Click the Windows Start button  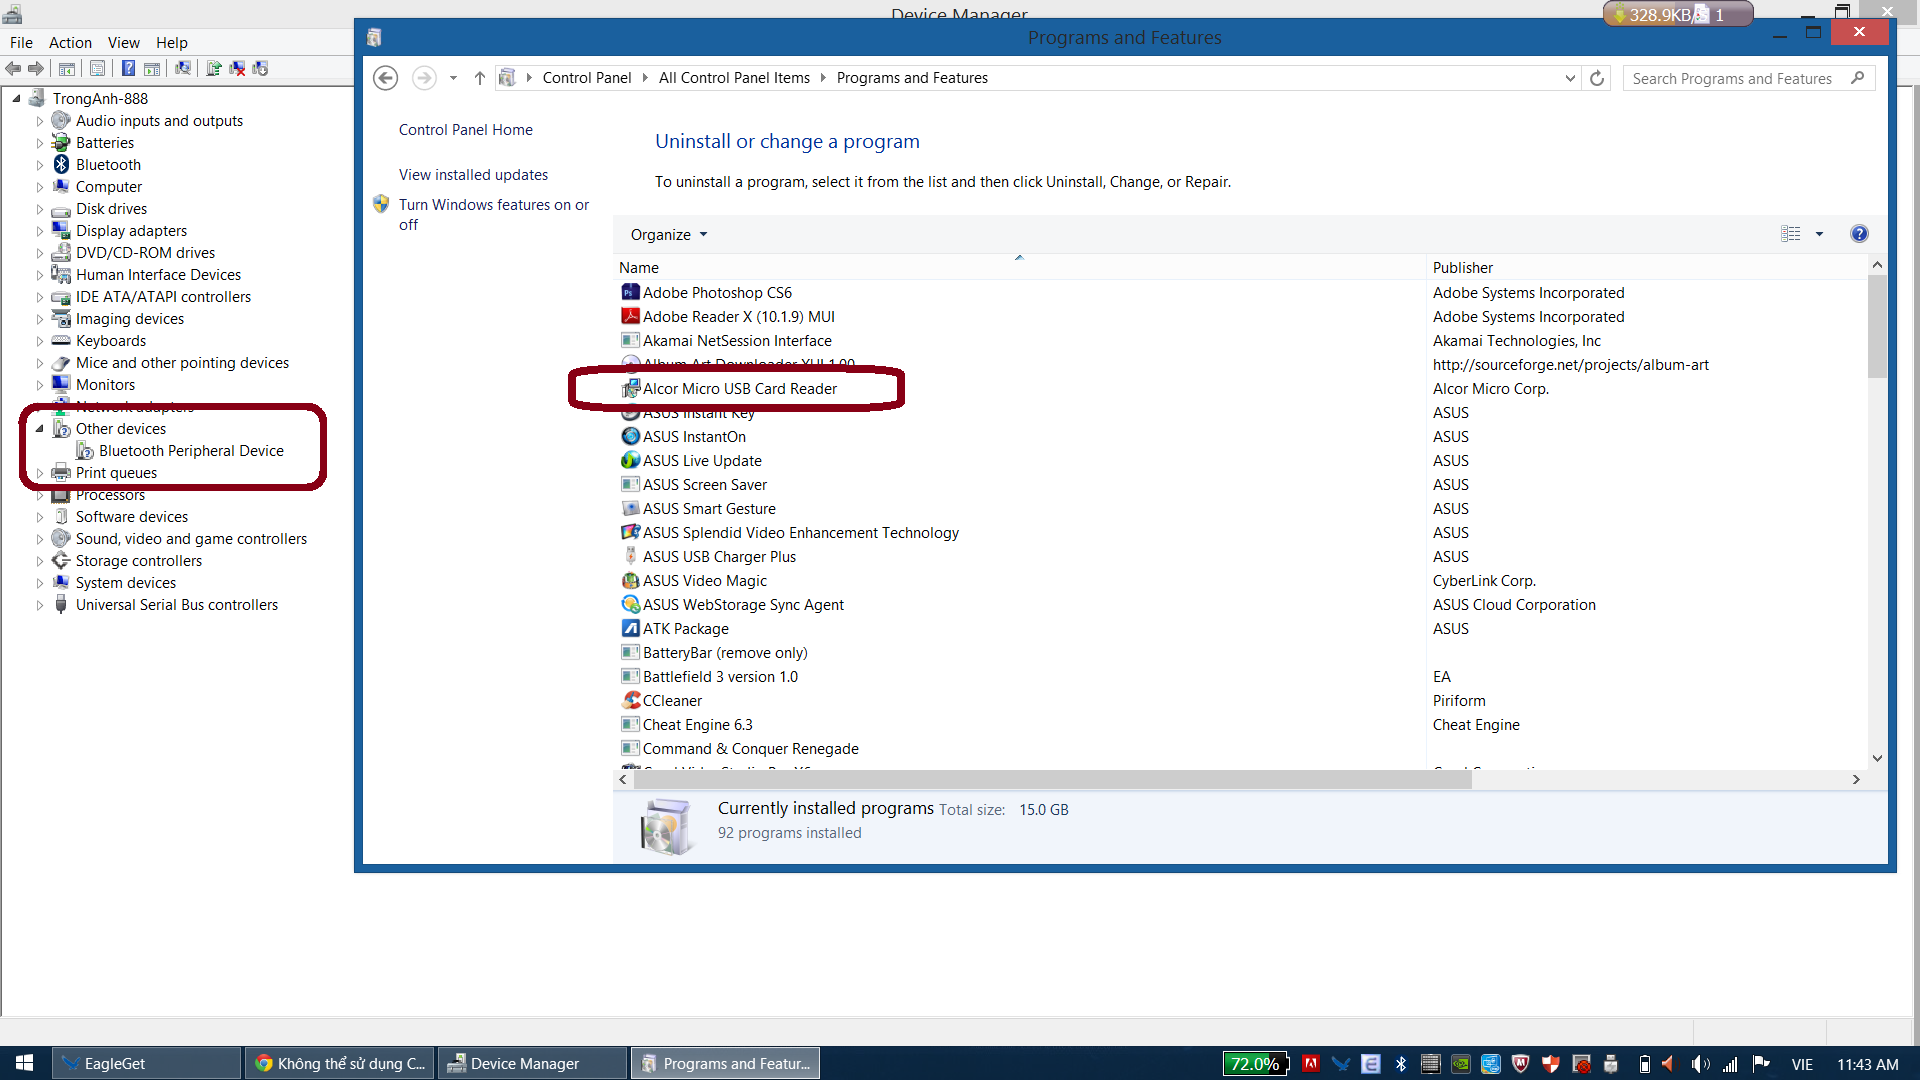click(x=24, y=1064)
